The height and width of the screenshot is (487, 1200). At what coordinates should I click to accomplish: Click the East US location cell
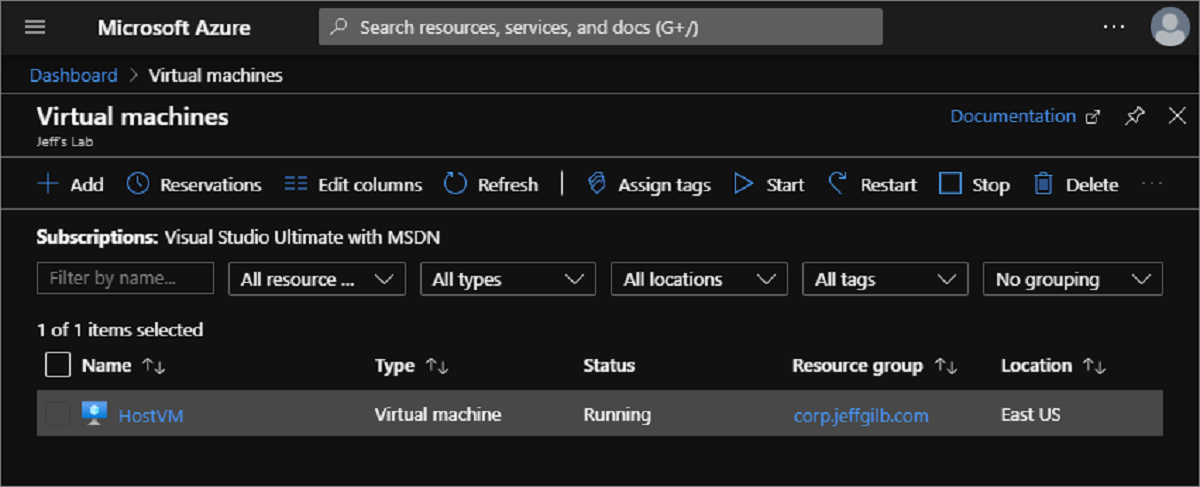[1031, 414]
